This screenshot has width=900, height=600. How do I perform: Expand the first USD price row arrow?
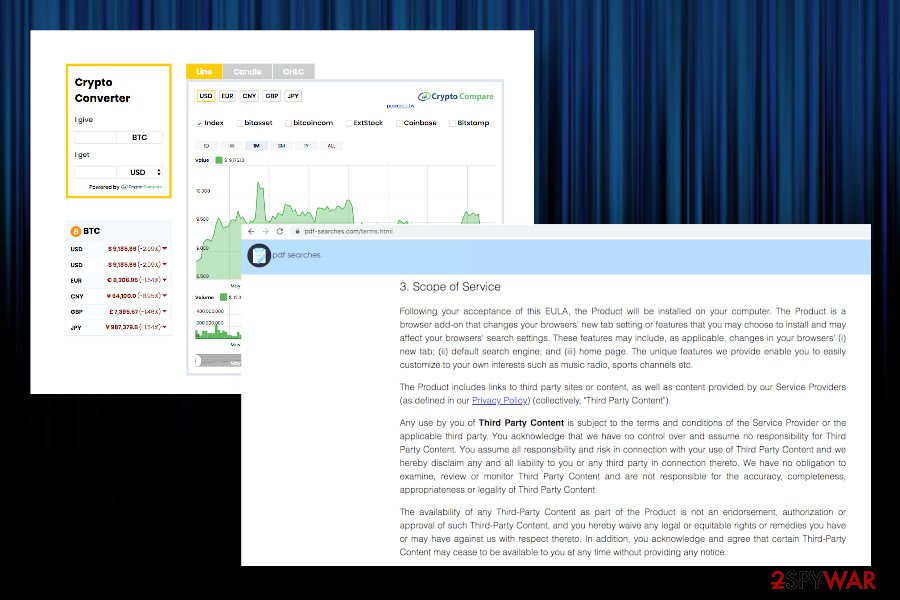pyautogui.click(x=165, y=249)
